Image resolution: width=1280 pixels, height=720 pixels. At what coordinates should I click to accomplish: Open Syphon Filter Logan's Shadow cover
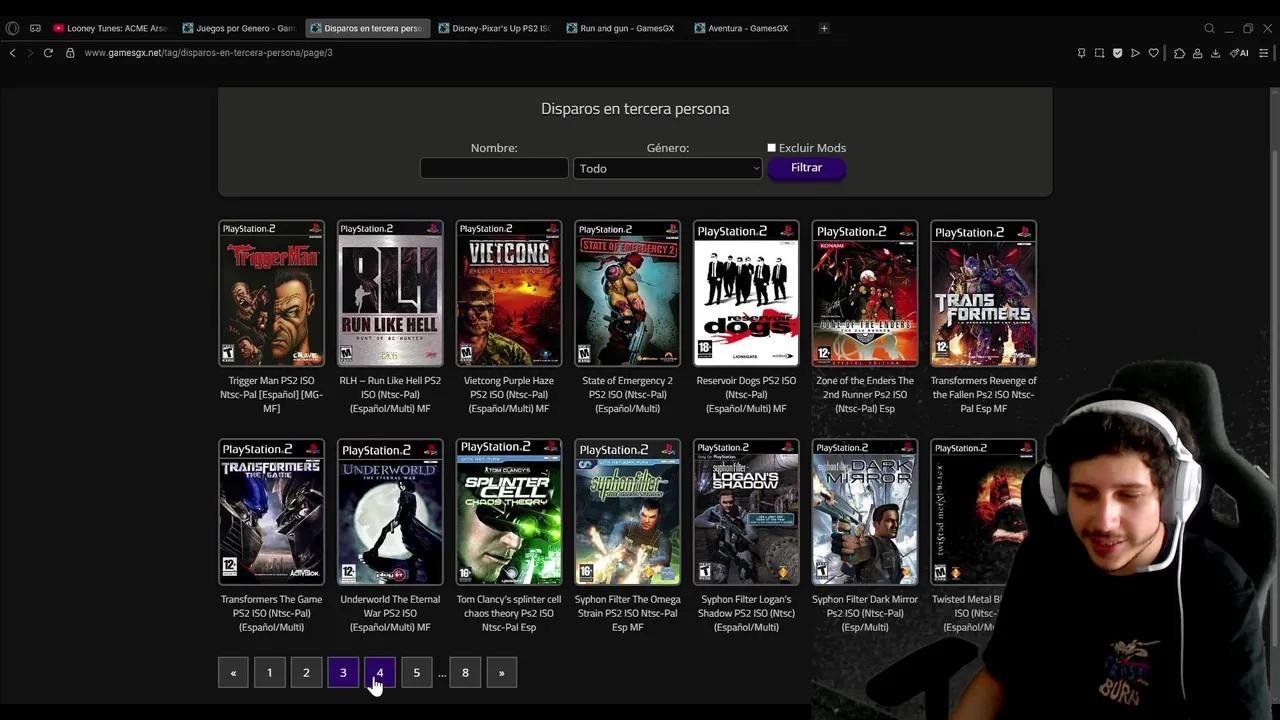(x=746, y=512)
